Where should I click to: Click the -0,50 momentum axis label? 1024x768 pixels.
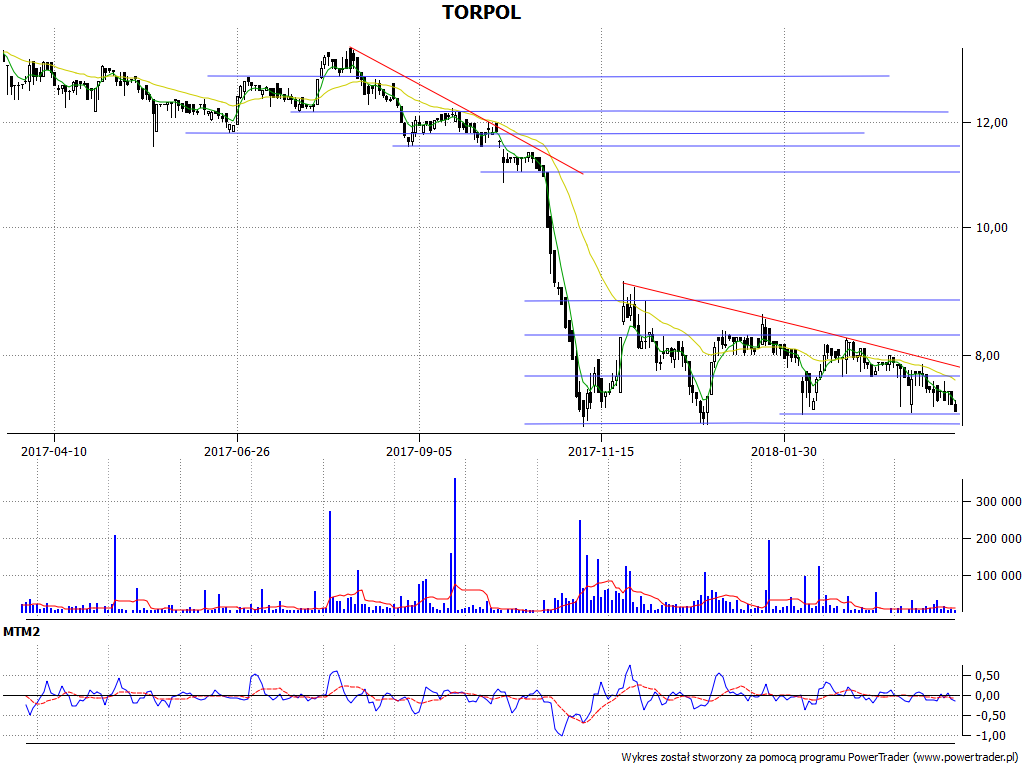click(x=992, y=716)
